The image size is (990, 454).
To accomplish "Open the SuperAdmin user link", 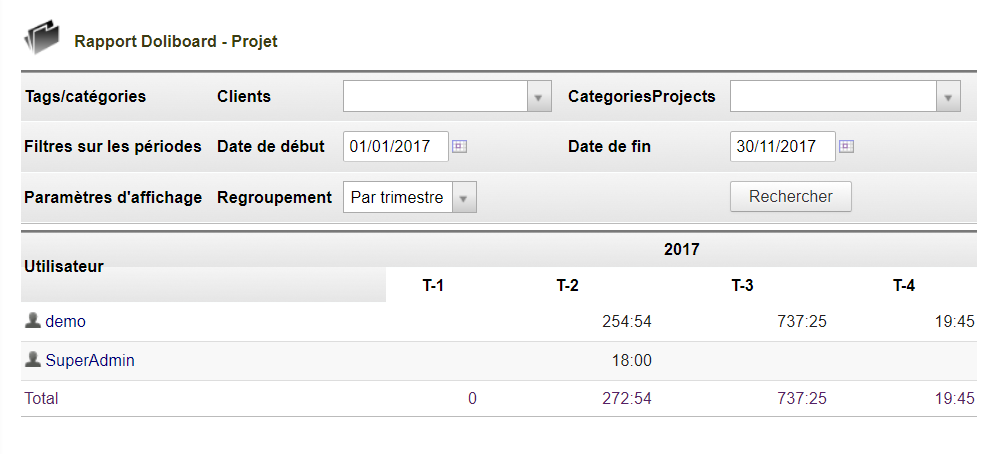I will [90, 361].
